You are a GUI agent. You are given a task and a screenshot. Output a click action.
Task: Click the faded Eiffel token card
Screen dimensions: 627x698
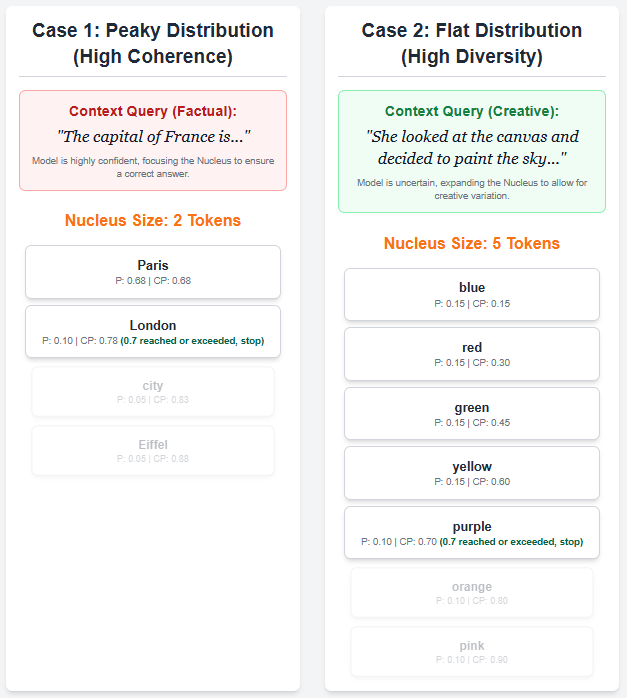point(153,451)
